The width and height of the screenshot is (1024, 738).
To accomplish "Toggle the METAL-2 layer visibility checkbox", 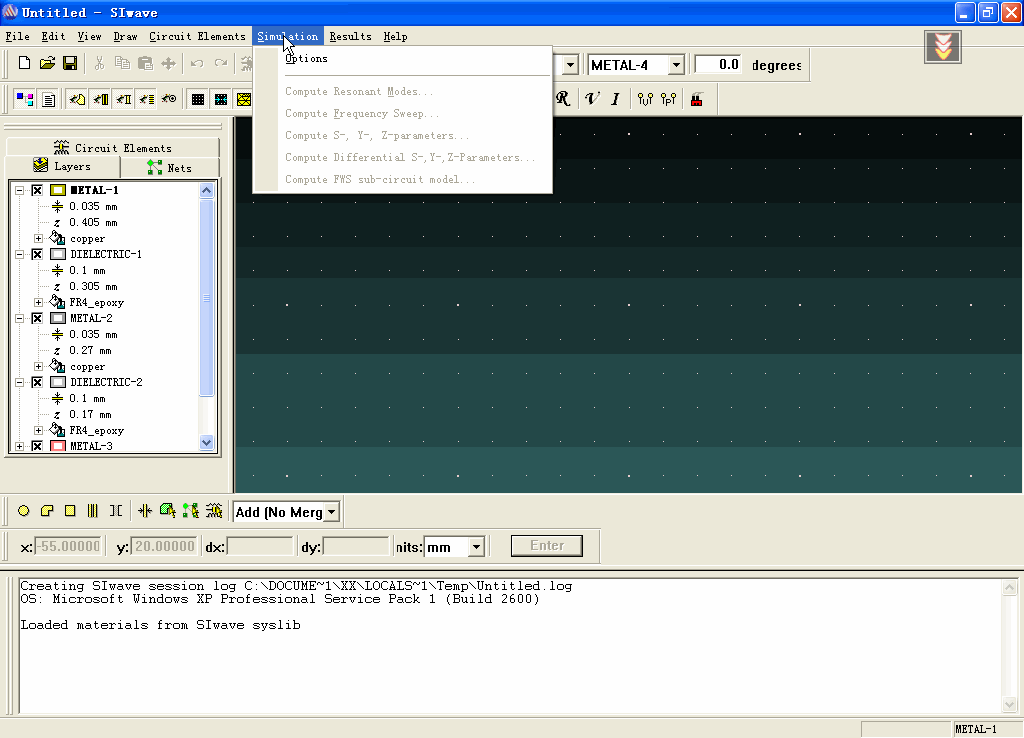I will click(x=37, y=318).
